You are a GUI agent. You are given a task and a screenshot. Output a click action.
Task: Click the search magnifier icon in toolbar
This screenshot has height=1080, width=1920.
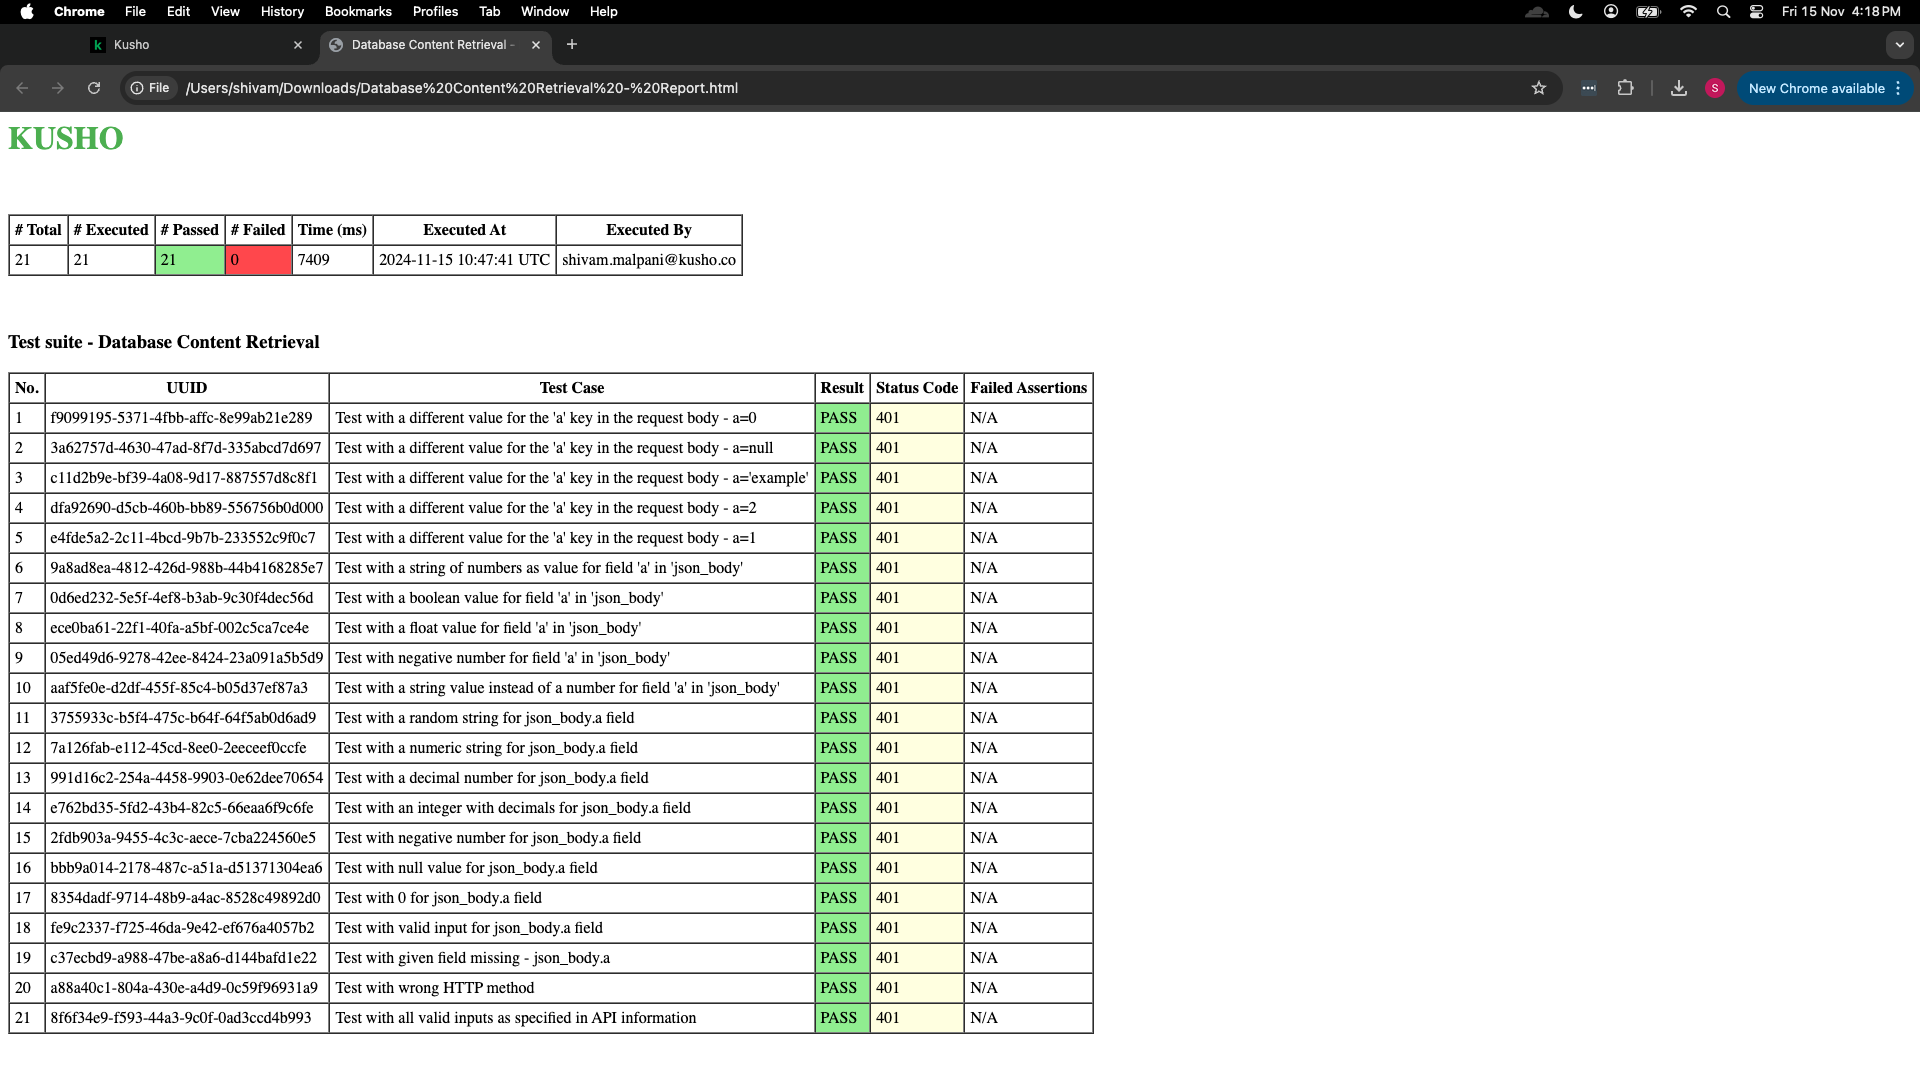click(x=1724, y=12)
